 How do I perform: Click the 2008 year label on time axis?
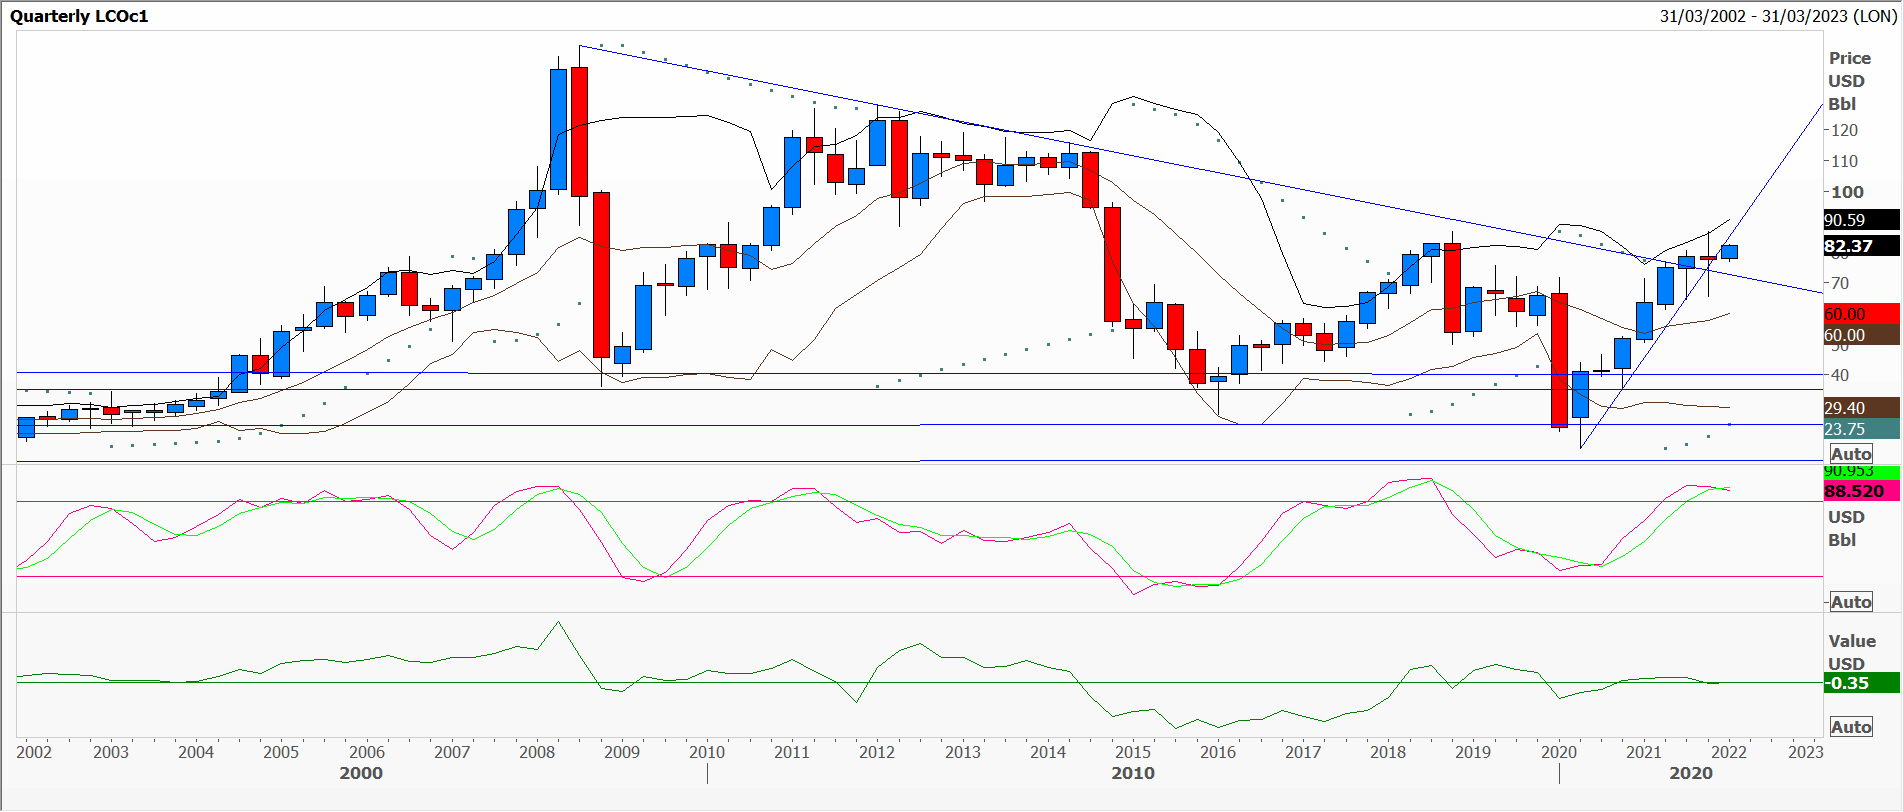click(x=537, y=752)
